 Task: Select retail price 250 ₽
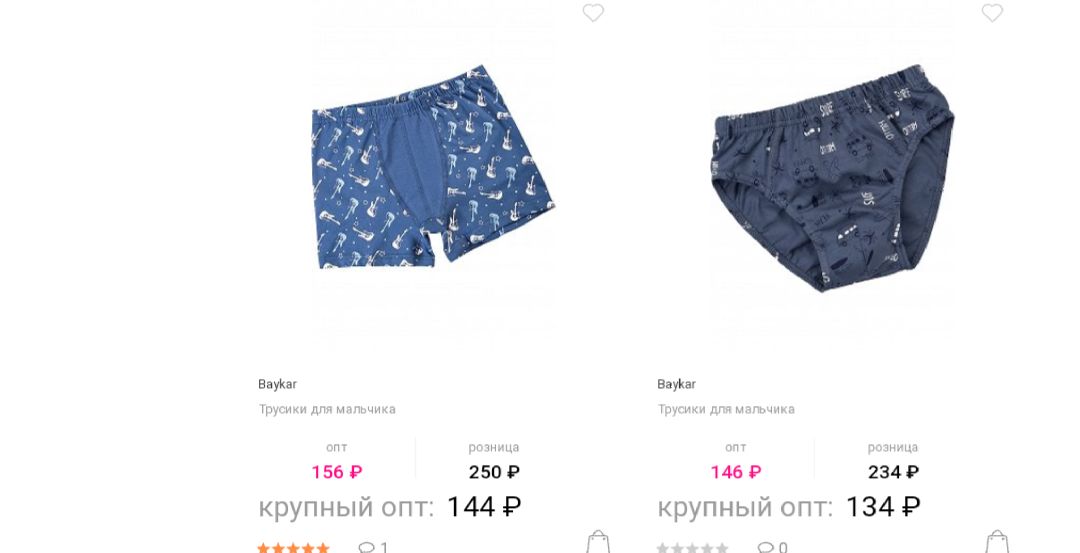494,472
